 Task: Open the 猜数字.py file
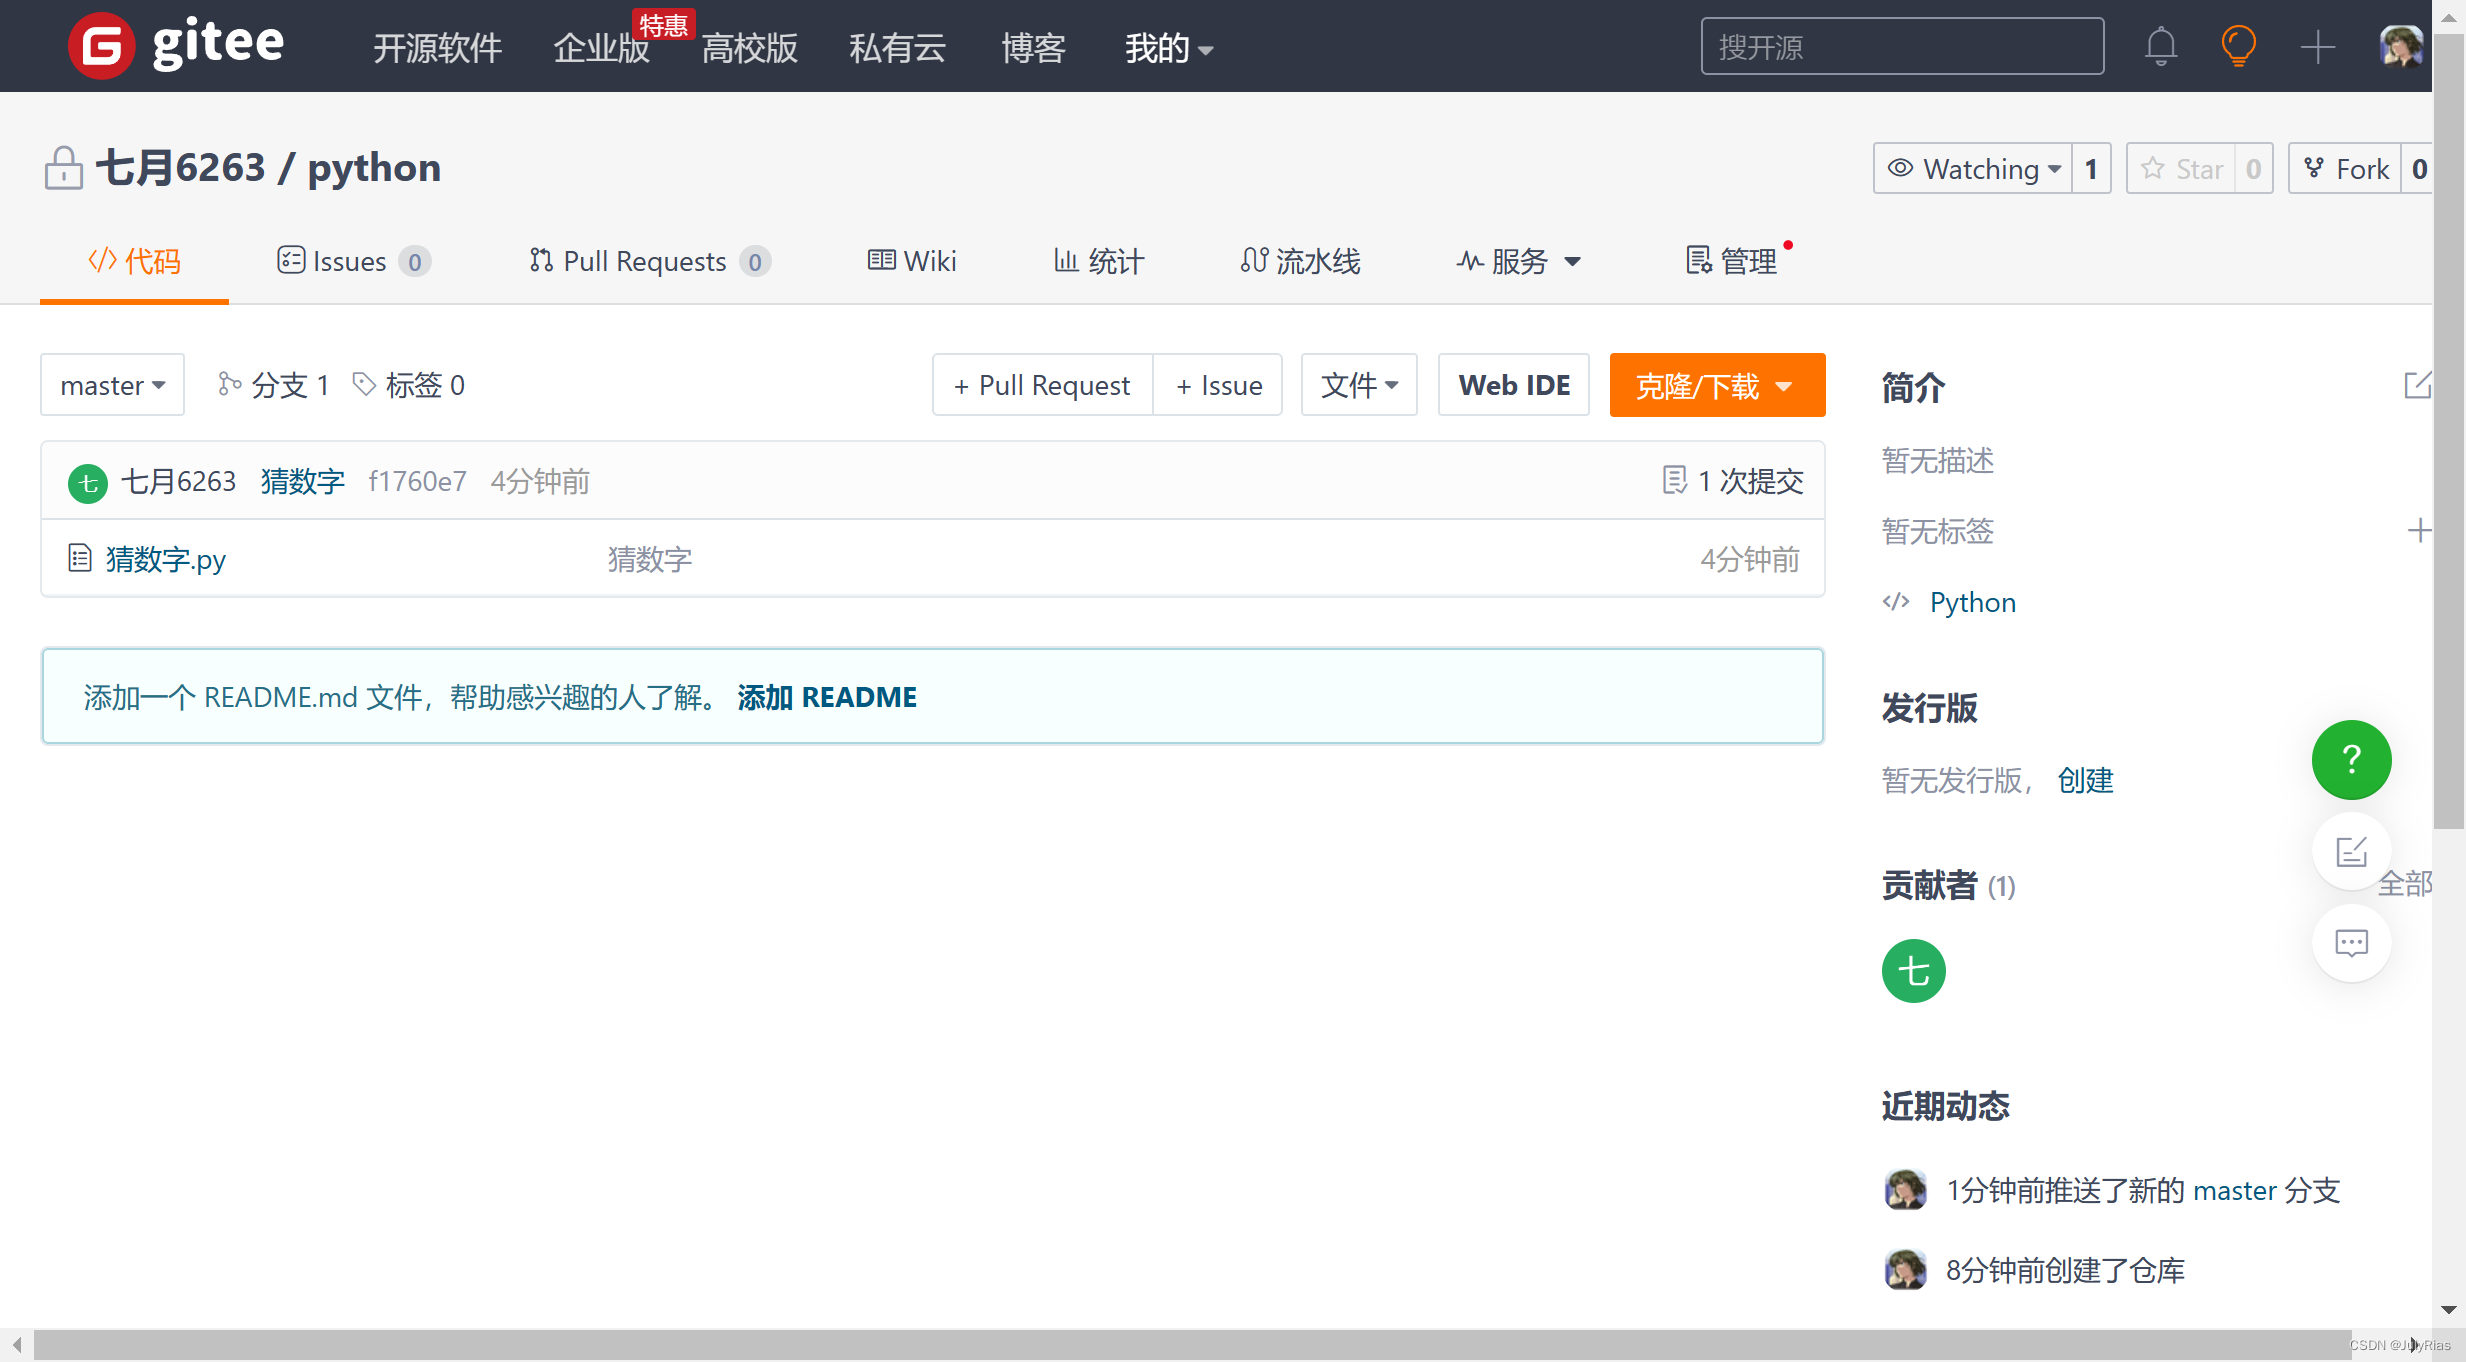166,559
